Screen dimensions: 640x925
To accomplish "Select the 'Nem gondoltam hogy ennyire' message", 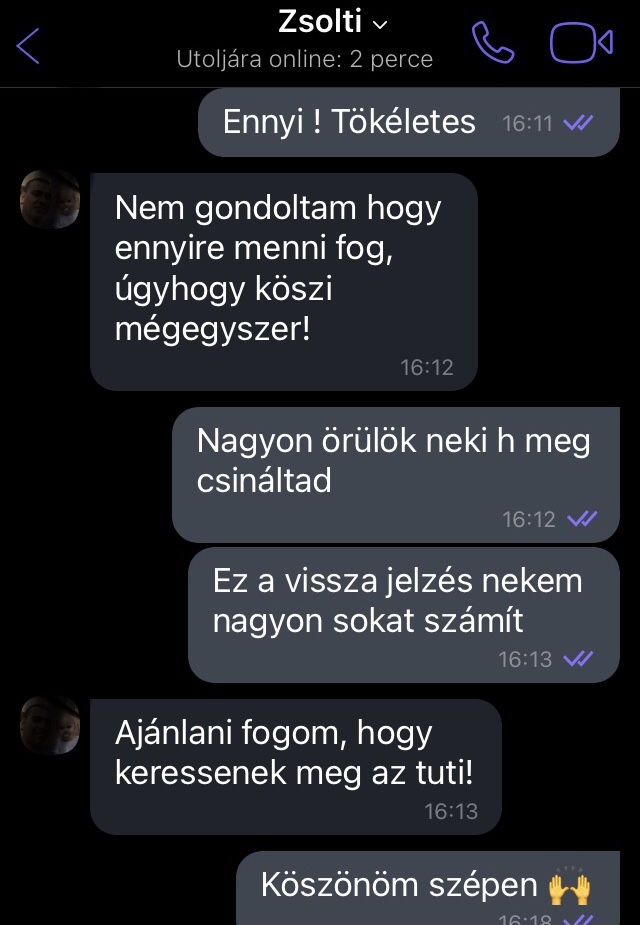I will [284, 281].
